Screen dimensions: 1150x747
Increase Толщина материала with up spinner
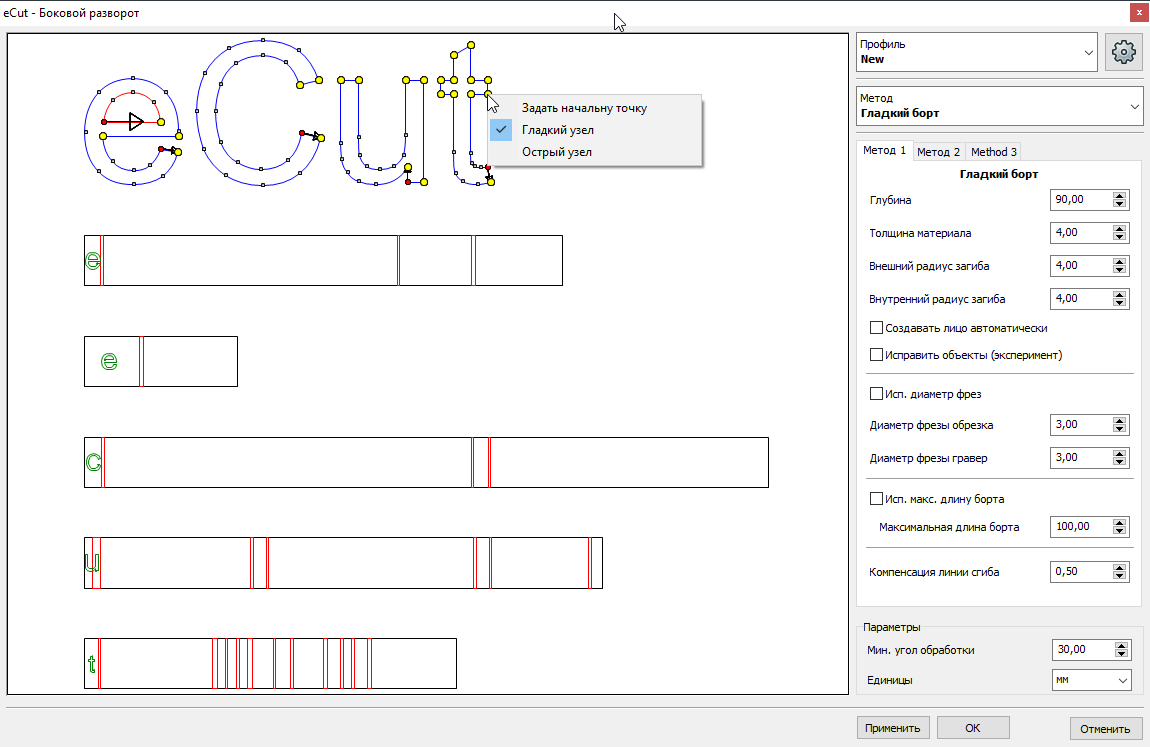click(x=1119, y=228)
